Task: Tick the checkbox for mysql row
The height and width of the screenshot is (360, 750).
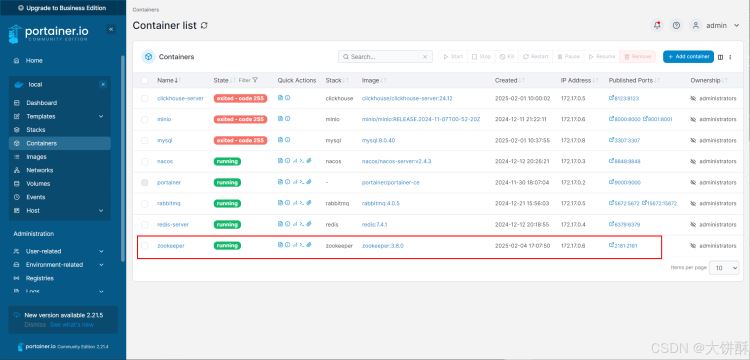Action: 144,141
